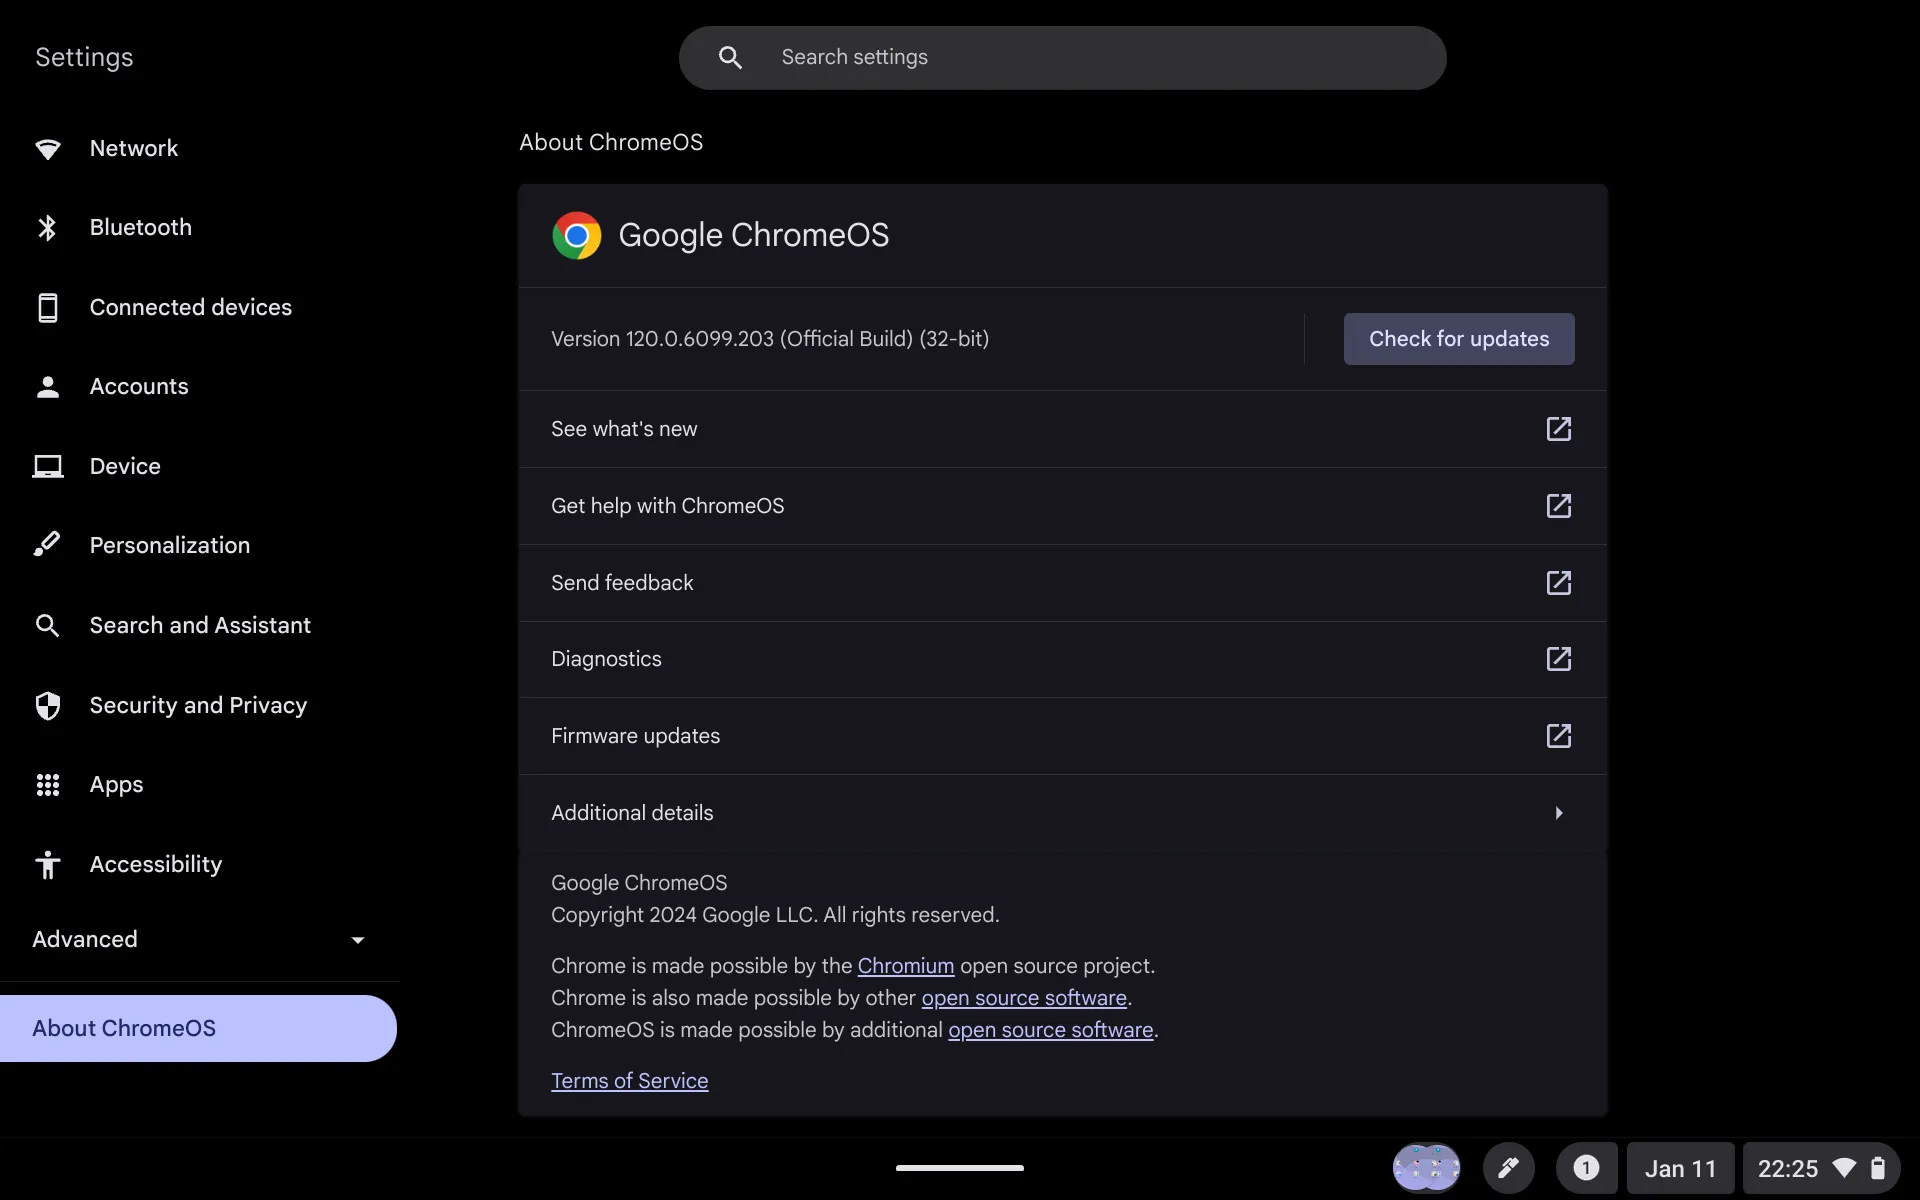
Task: Open external link icon for Diagnostics
Action: click(1558, 659)
